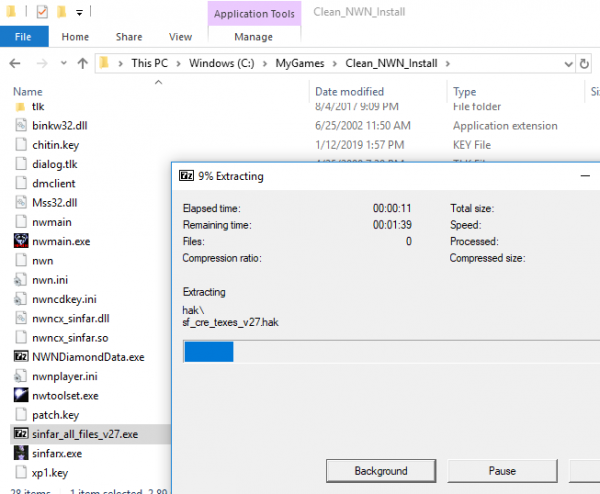The image size is (600, 494).
Task: Click the patch.key file icon
Action: pos(21,415)
